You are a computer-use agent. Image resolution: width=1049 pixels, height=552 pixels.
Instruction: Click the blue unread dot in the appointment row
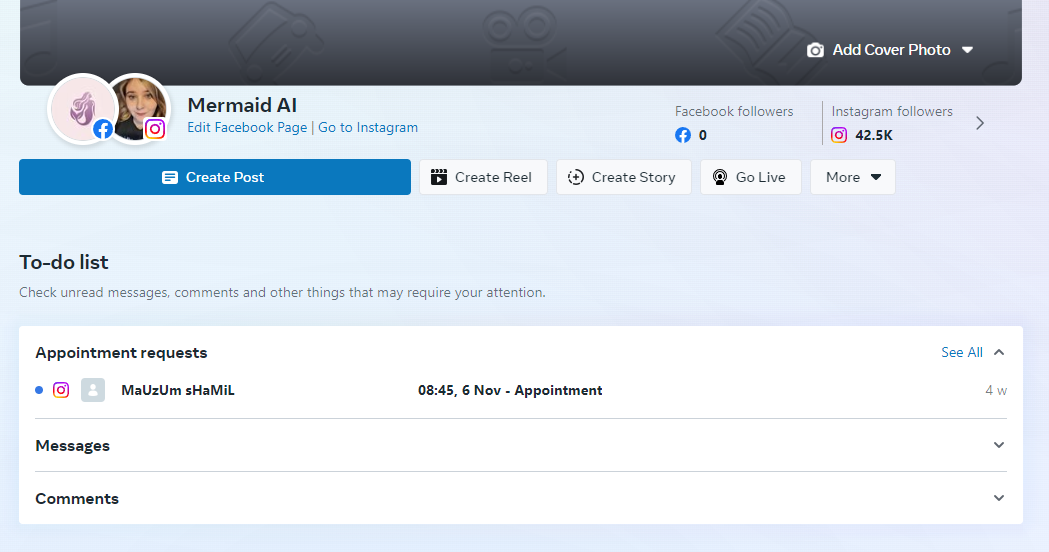pos(39,390)
